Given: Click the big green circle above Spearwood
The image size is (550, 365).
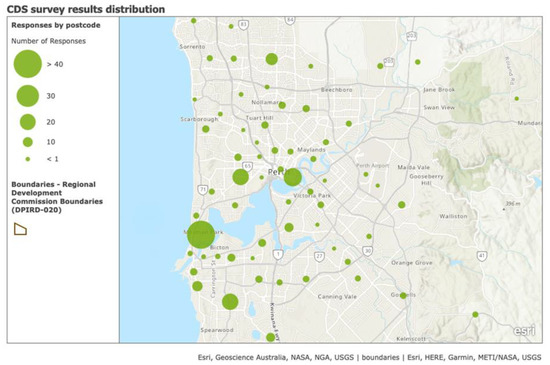Looking at the screenshot, I should [x=230, y=302].
